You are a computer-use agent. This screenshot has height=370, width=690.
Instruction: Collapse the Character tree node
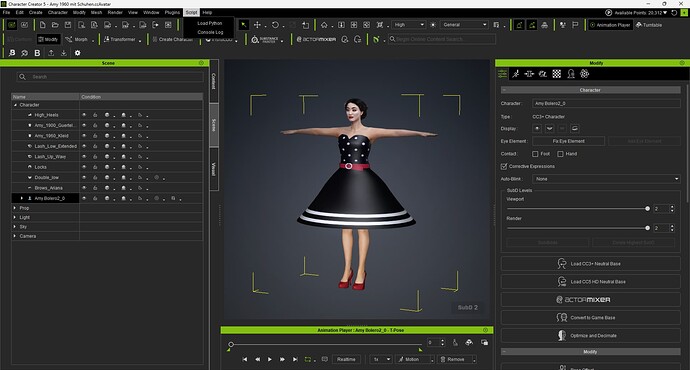[15, 105]
